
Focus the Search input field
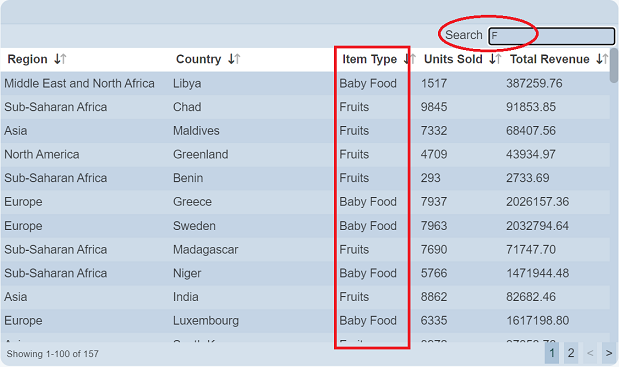tap(551, 36)
